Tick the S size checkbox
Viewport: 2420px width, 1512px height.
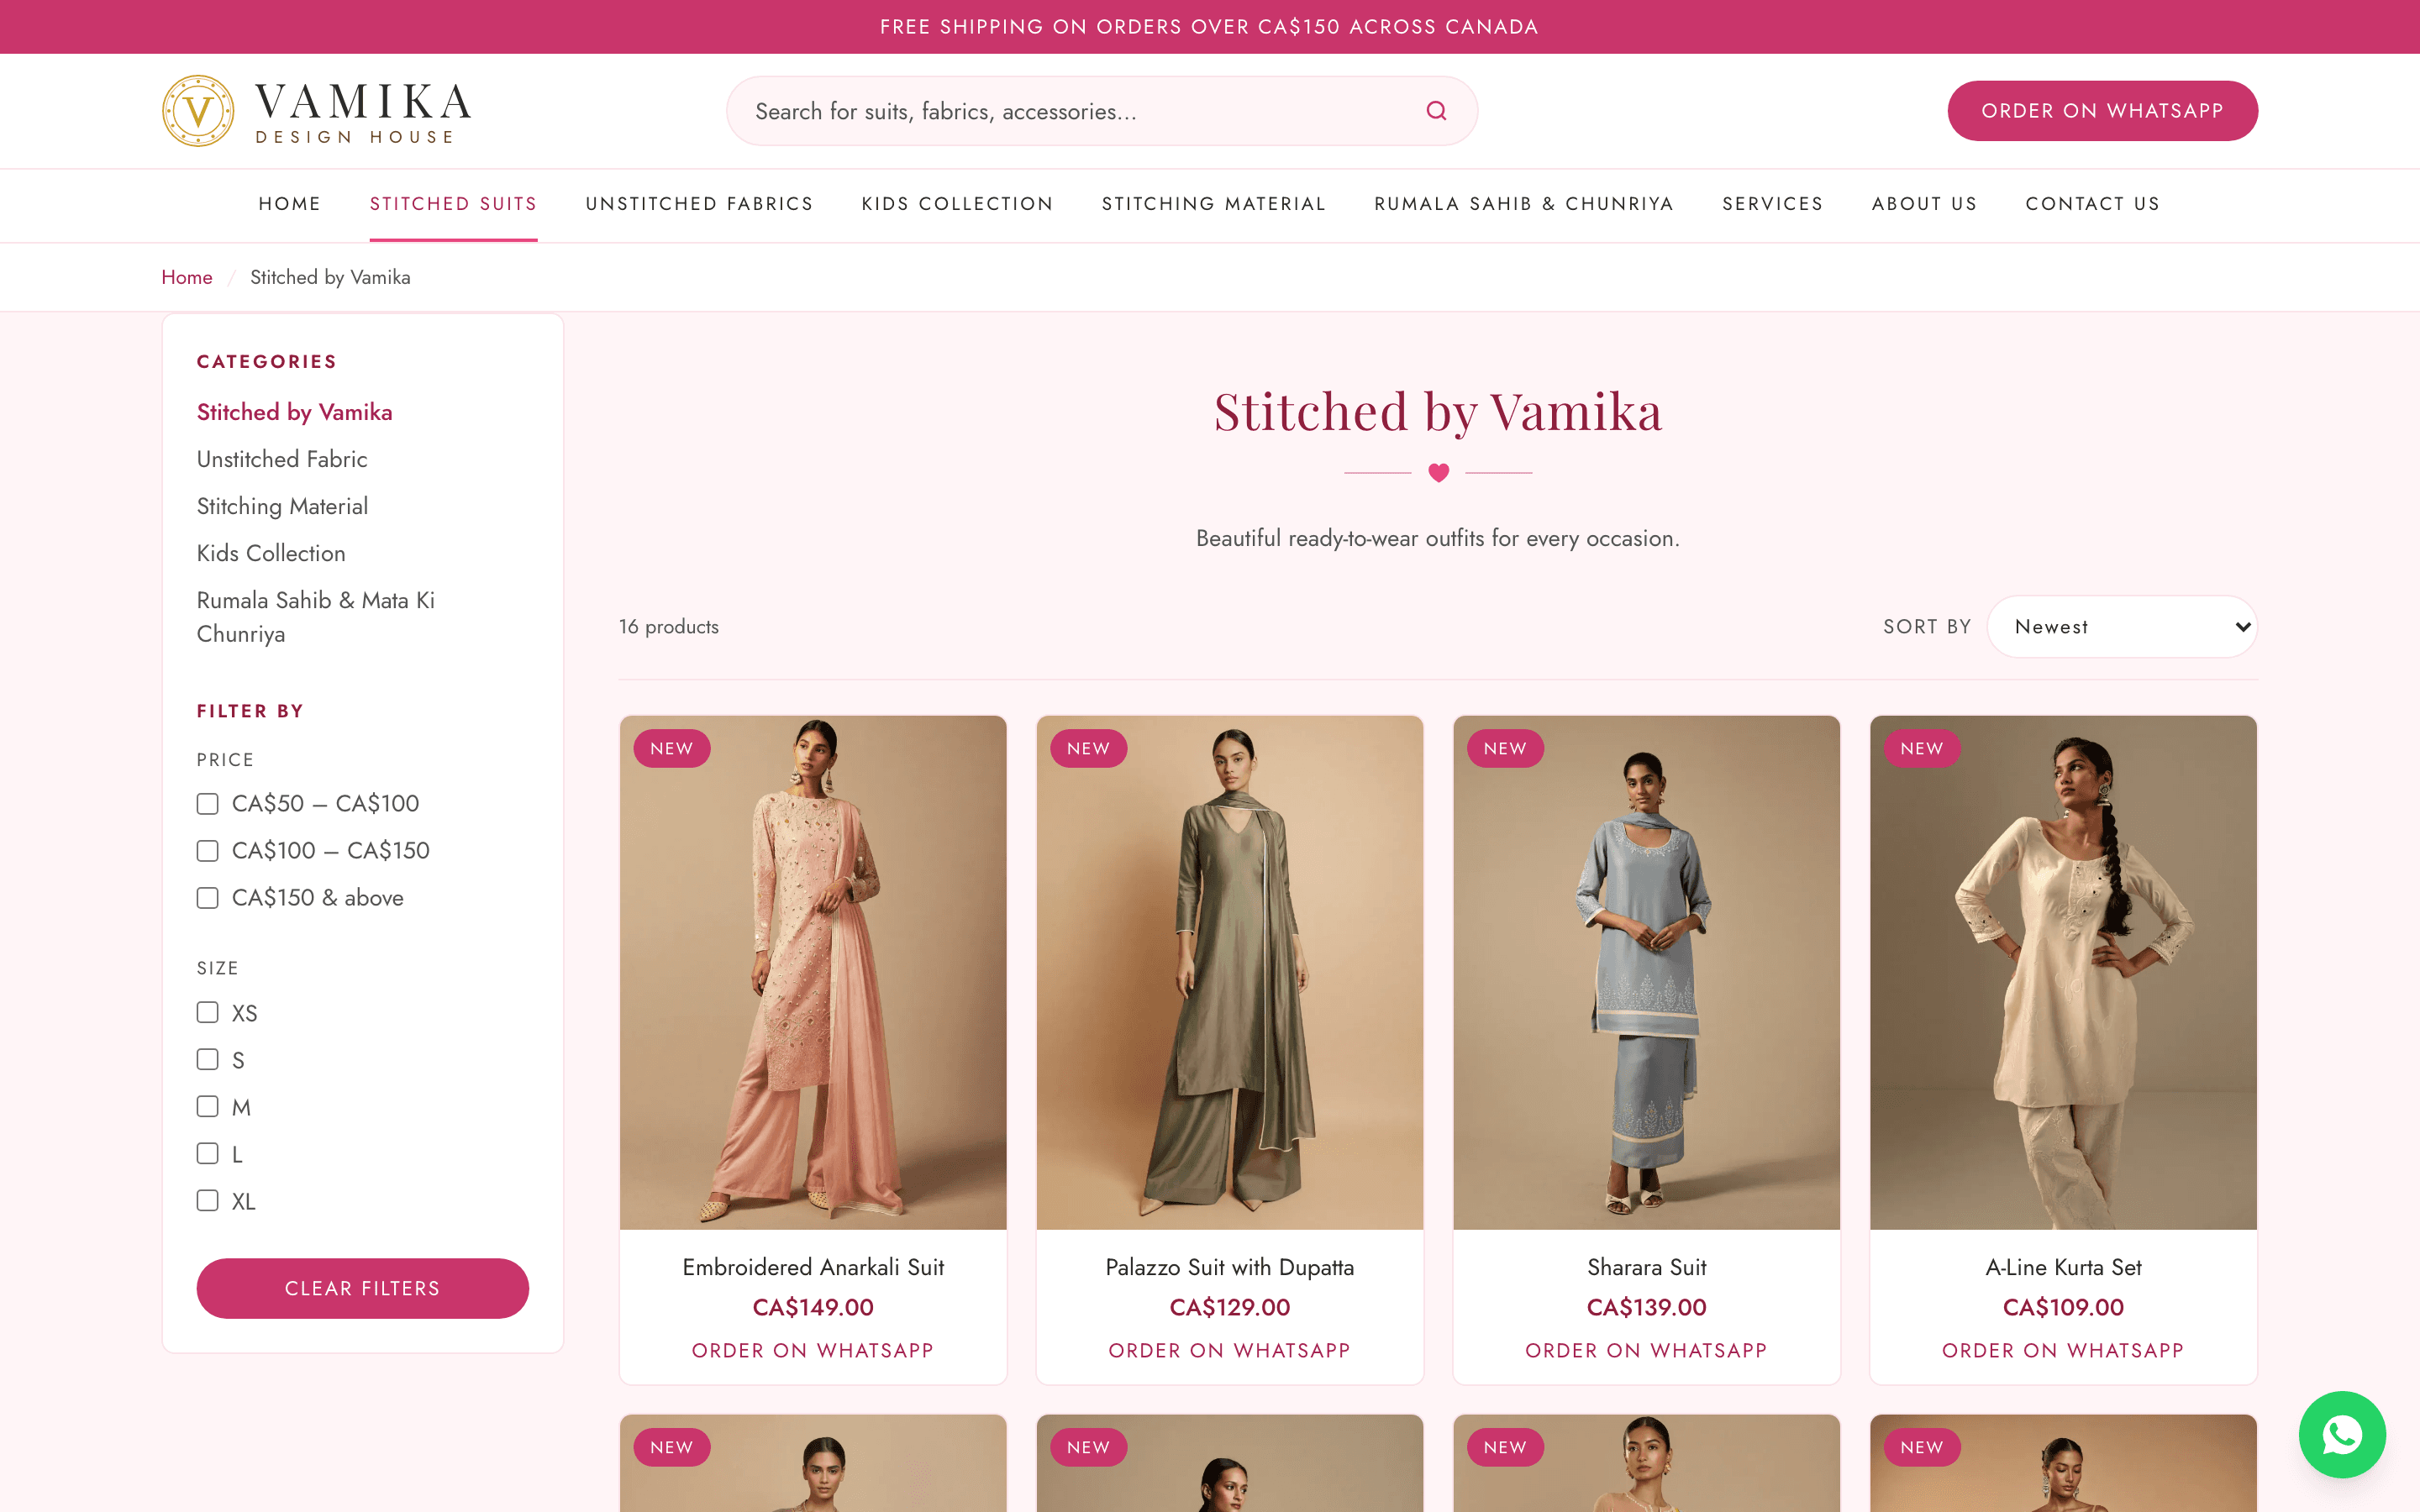tap(207, 1059)
